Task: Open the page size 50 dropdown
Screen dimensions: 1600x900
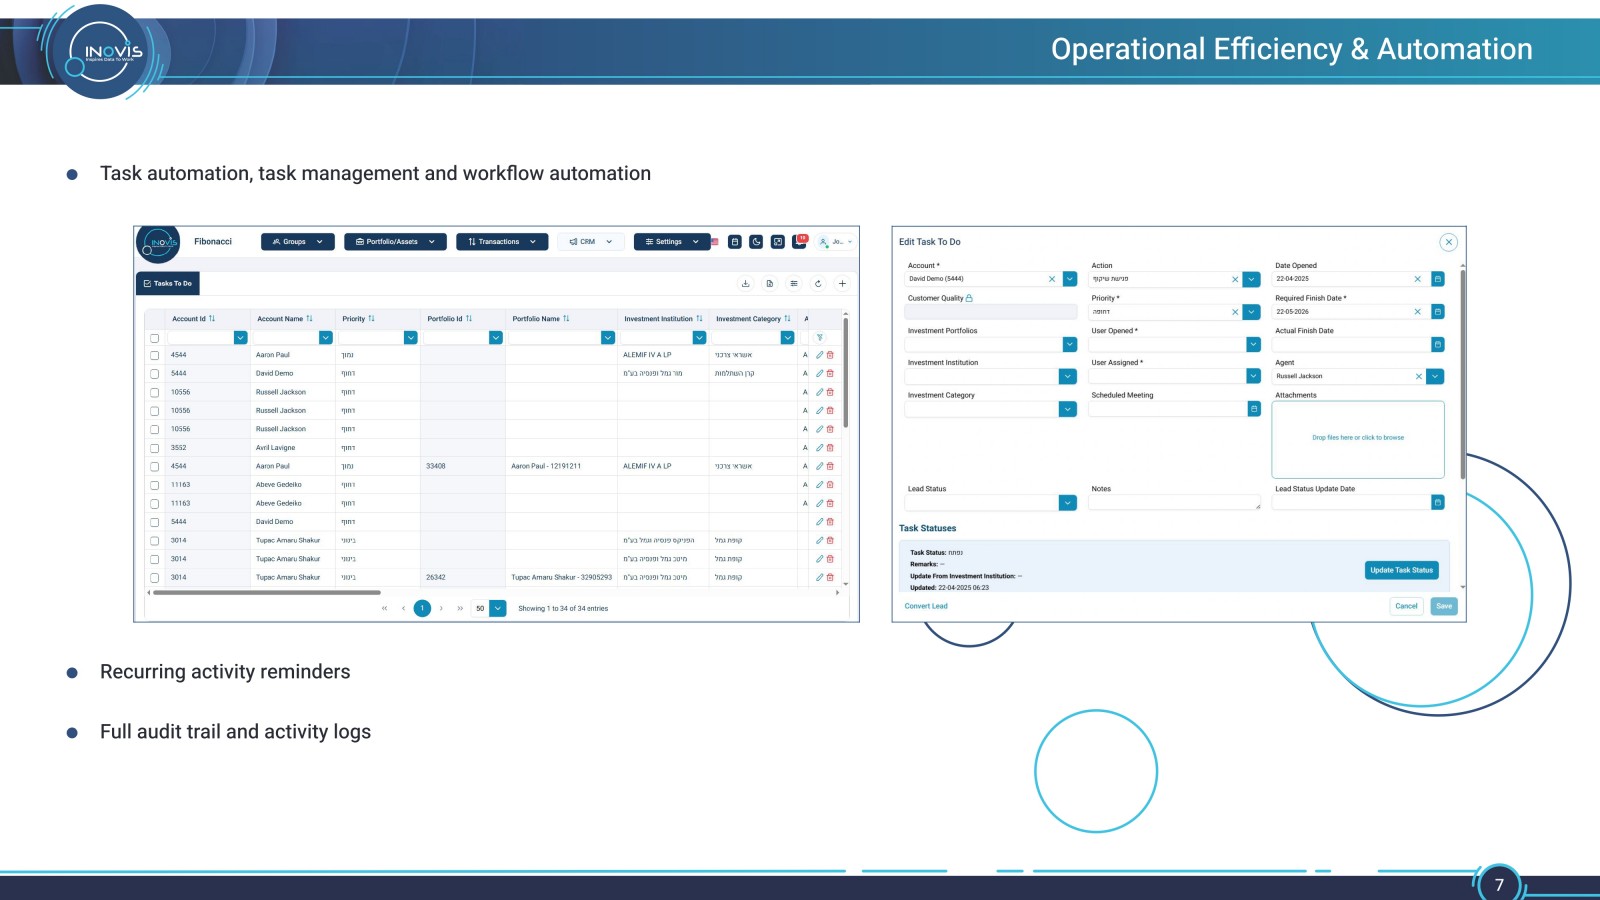Action: [497, 608]
